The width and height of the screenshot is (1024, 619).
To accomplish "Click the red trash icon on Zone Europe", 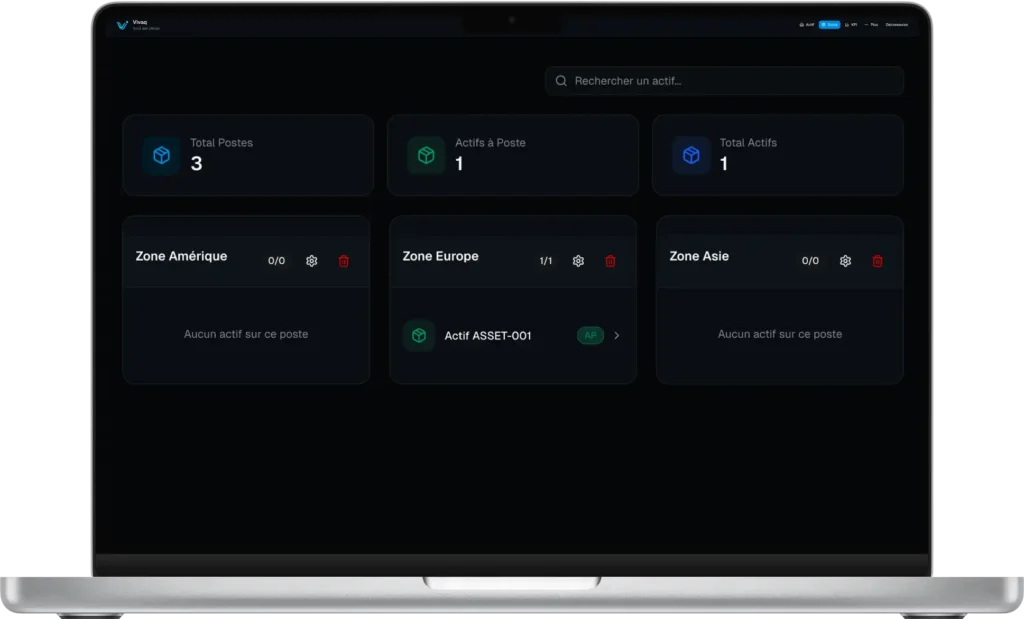I will [x=610, y=261].
